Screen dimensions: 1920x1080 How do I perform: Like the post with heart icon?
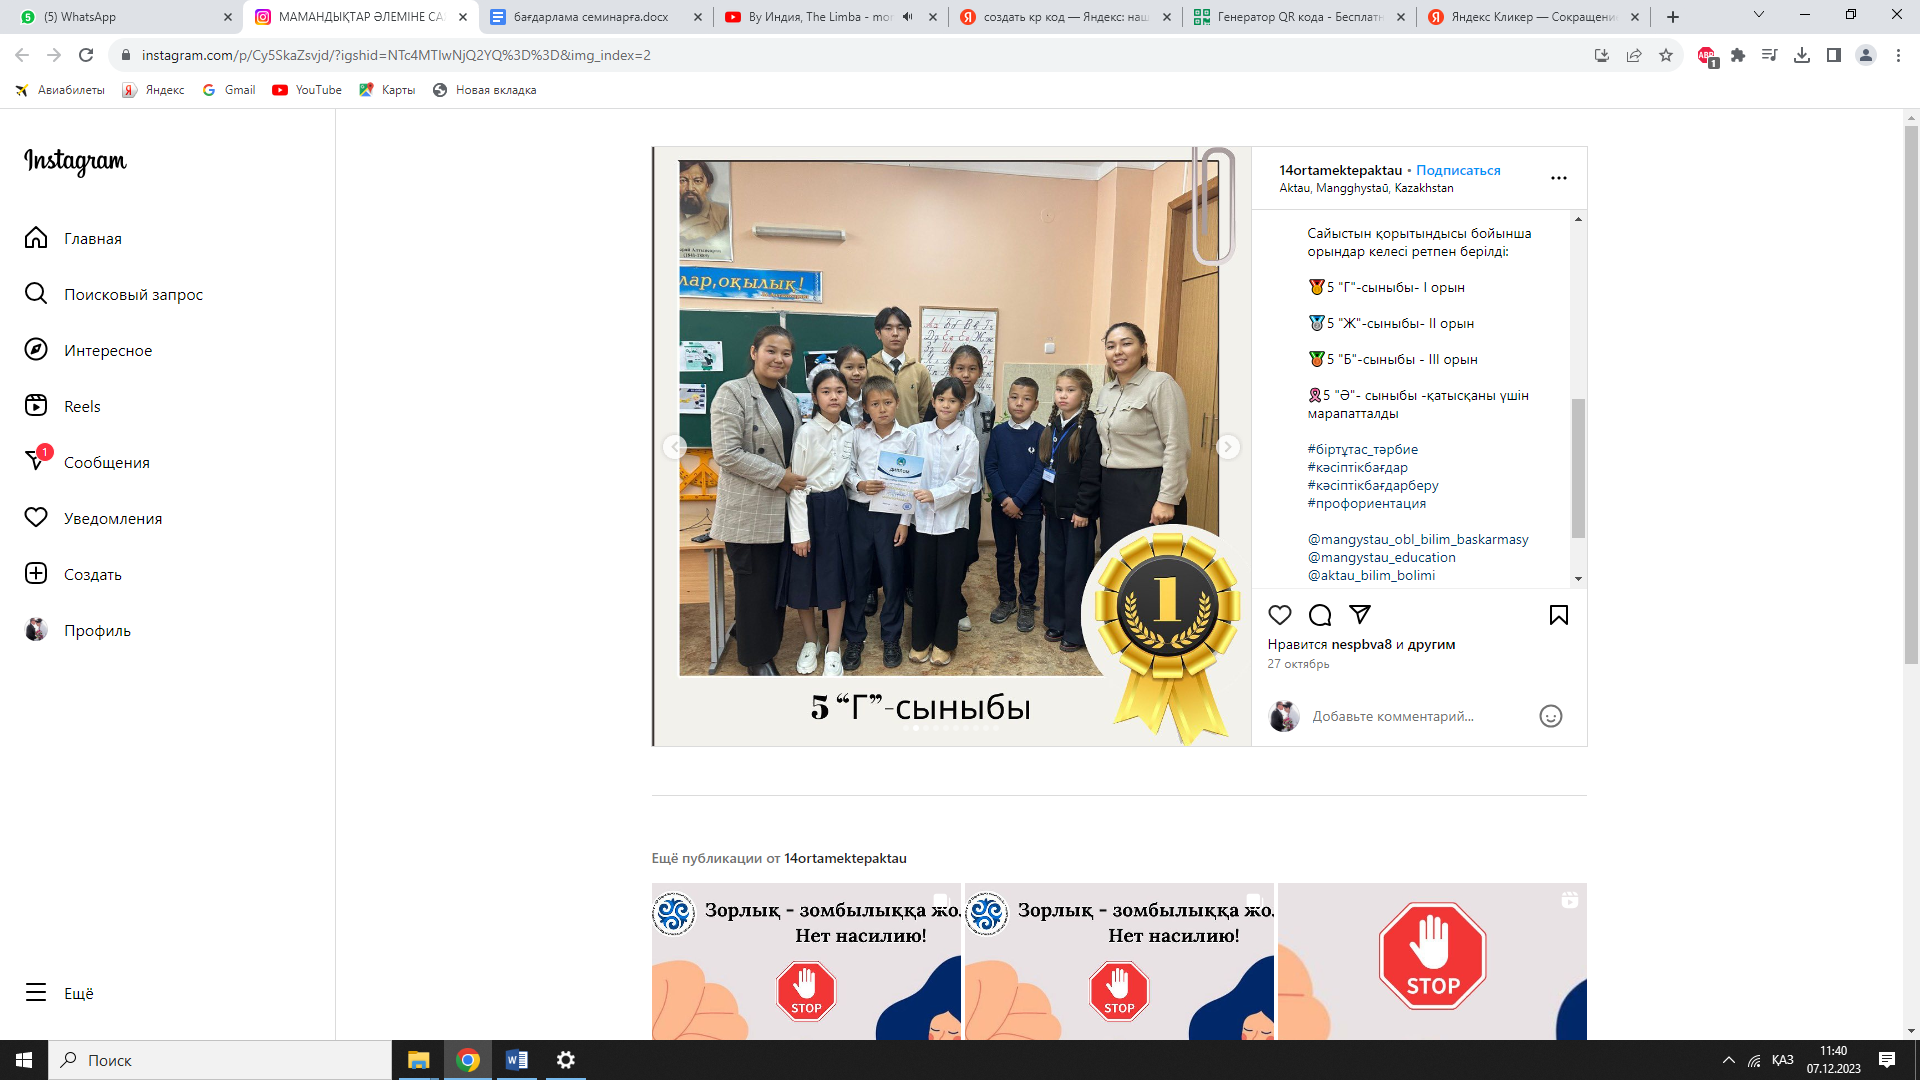[1279, 615]
